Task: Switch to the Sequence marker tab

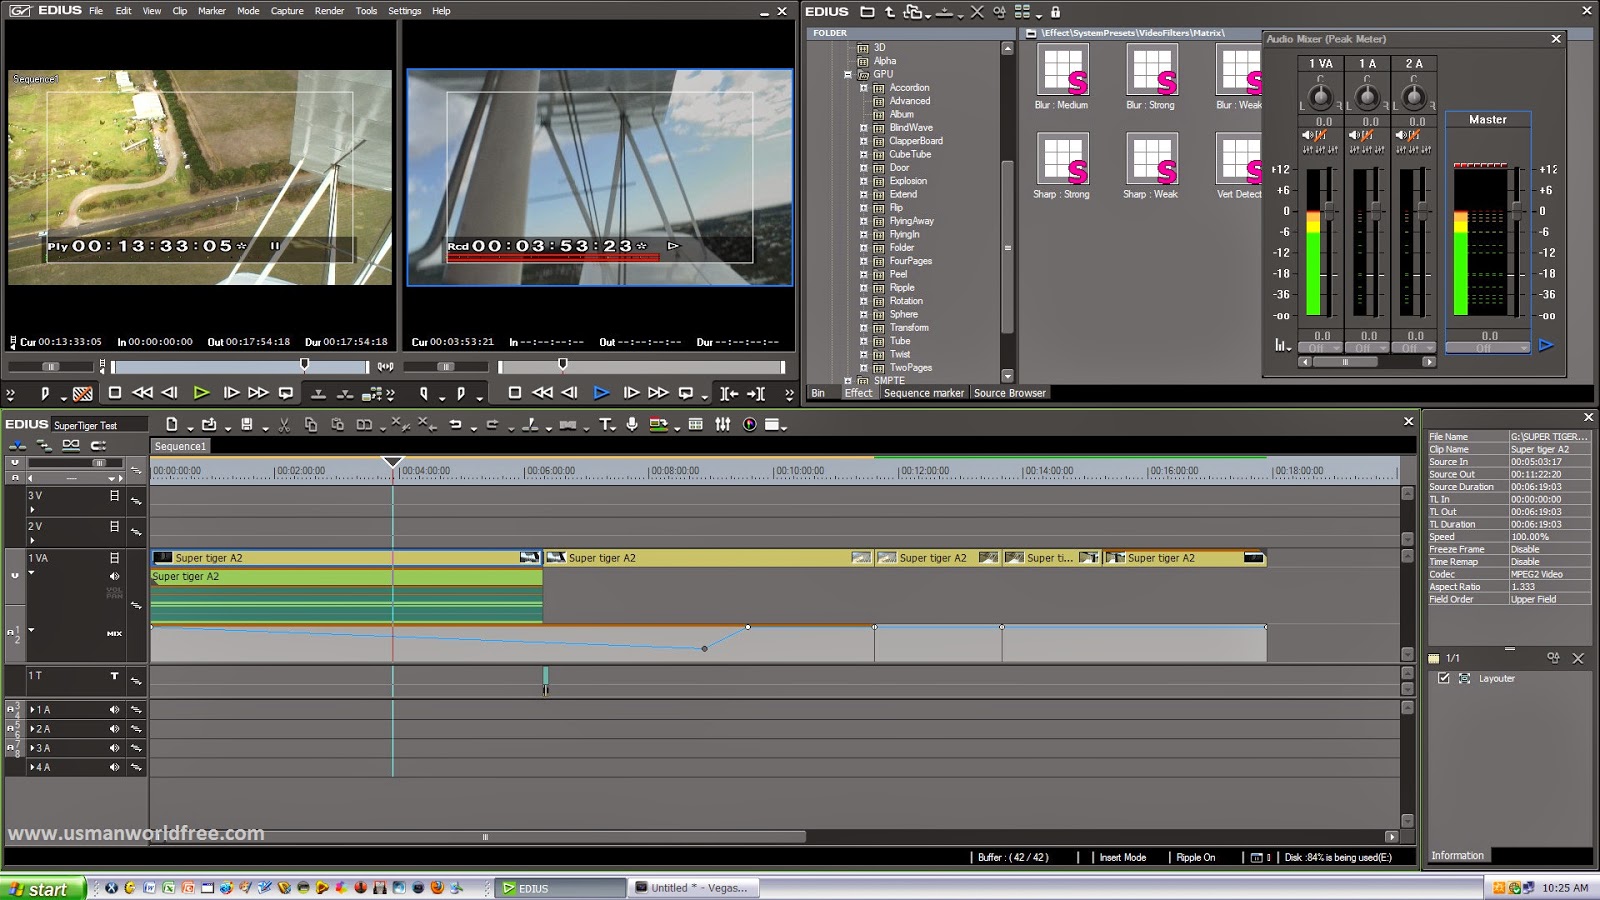Action: 924,393
